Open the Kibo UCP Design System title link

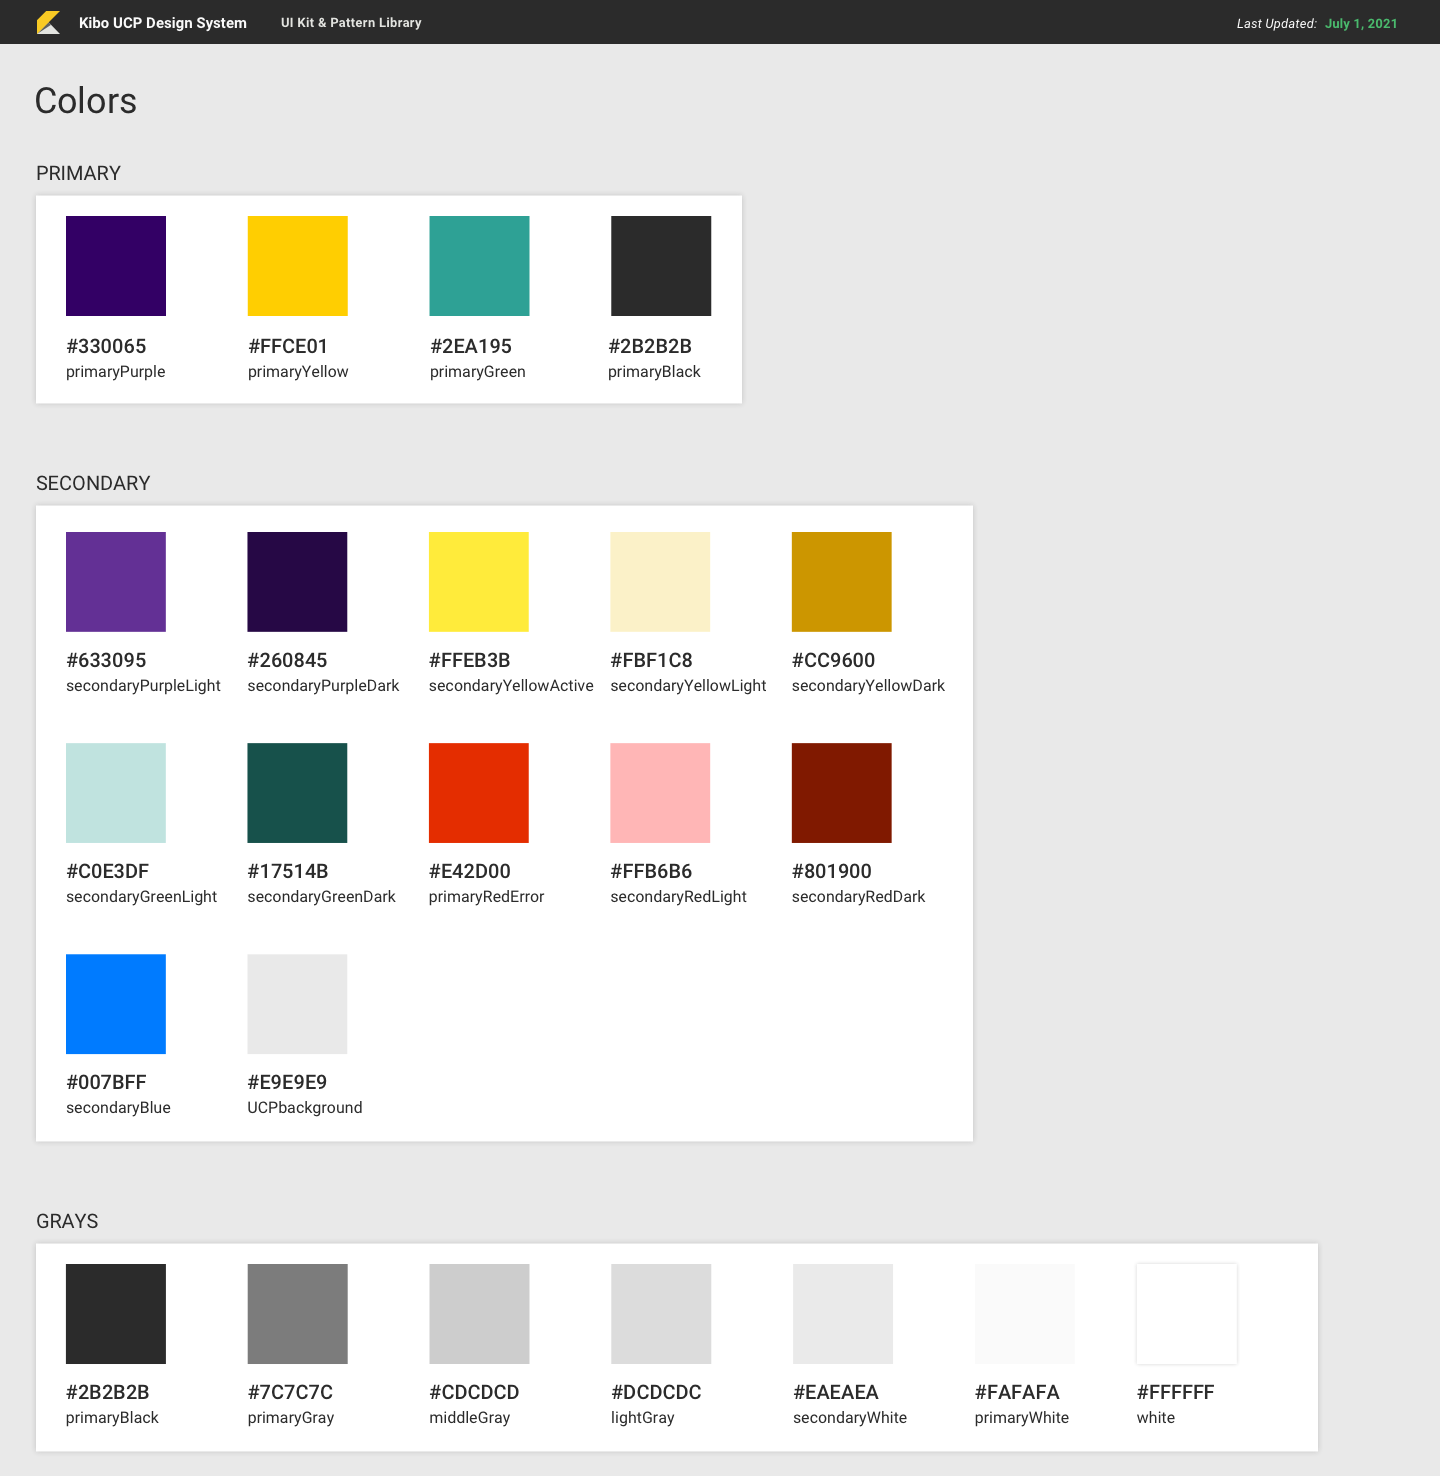coord(163,23)
